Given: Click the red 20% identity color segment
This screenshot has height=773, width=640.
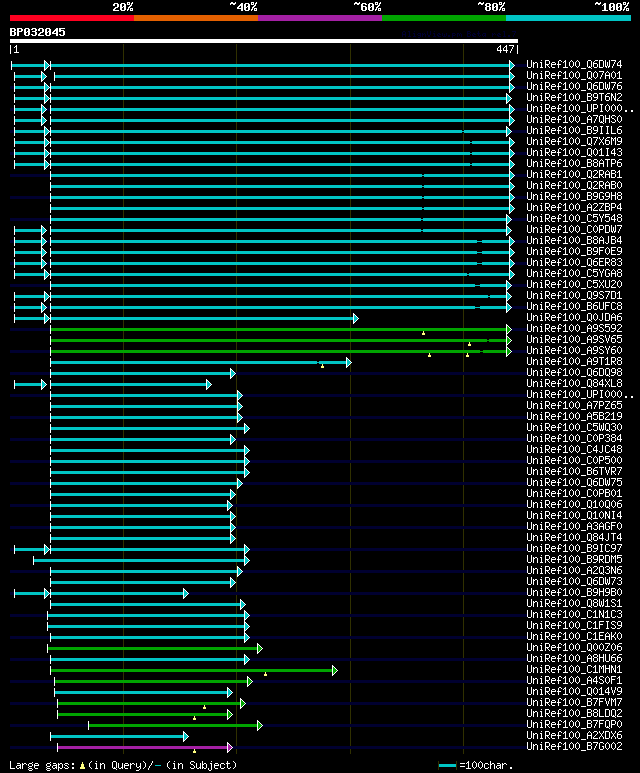Looking at the screenshot, I should coord(72,18).
